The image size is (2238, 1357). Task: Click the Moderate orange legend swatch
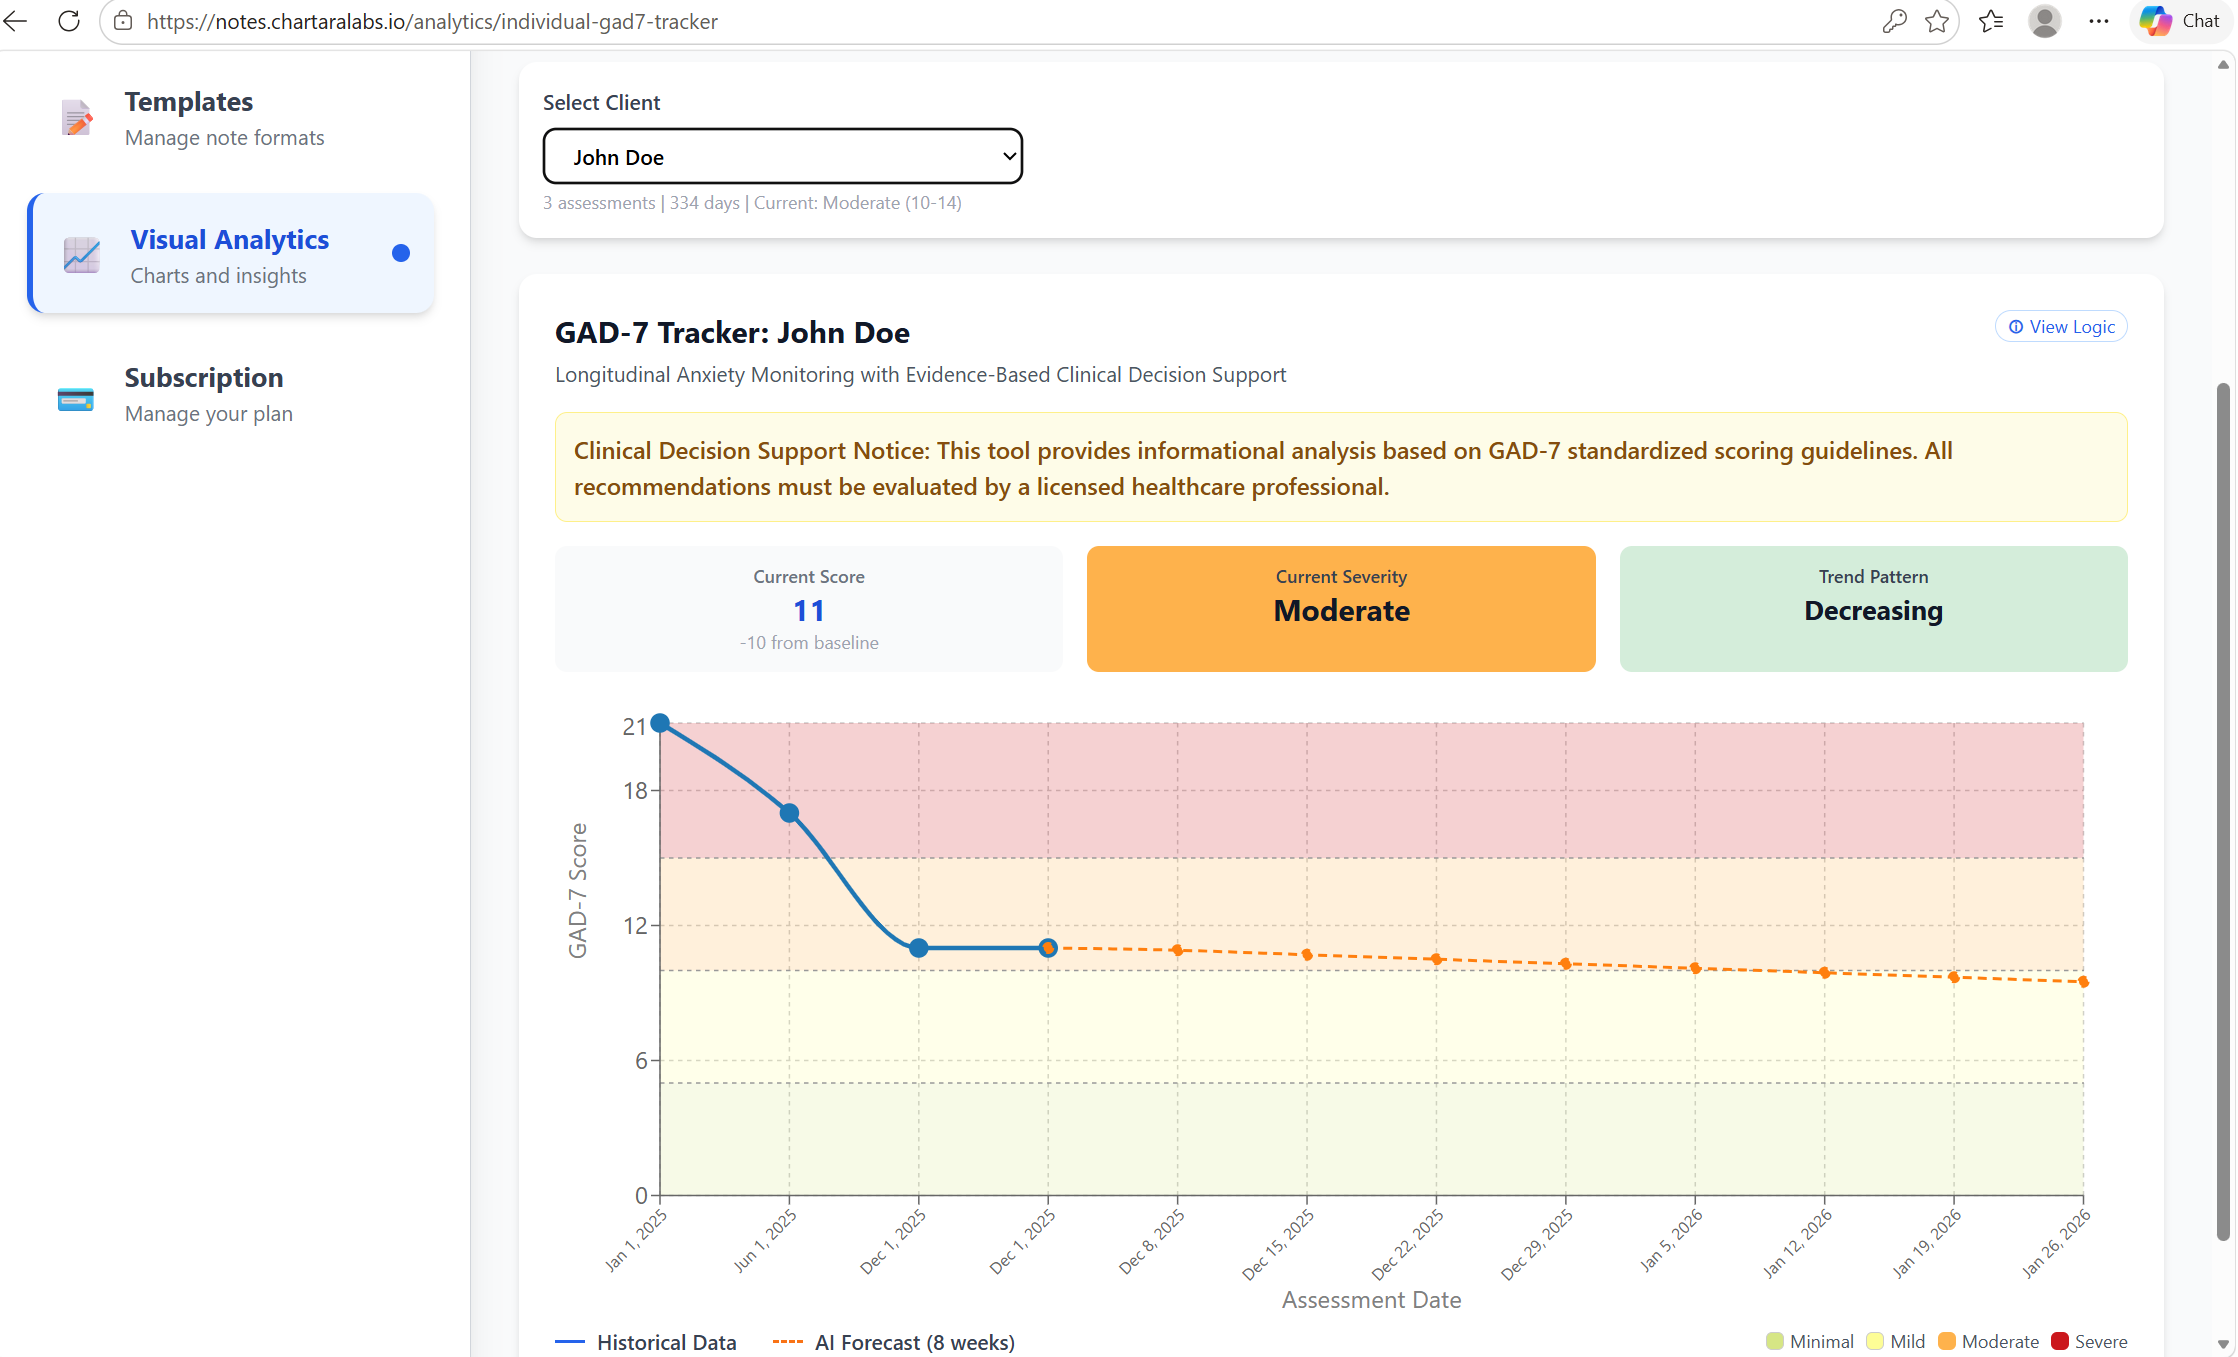[1947, 1341]
